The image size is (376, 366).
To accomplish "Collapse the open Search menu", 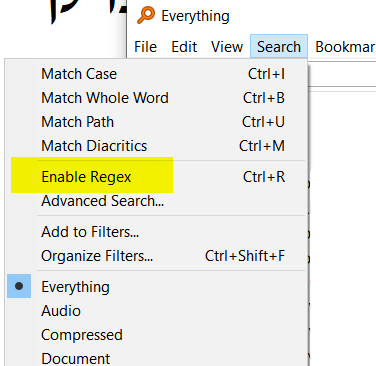I will click(279, 47).
